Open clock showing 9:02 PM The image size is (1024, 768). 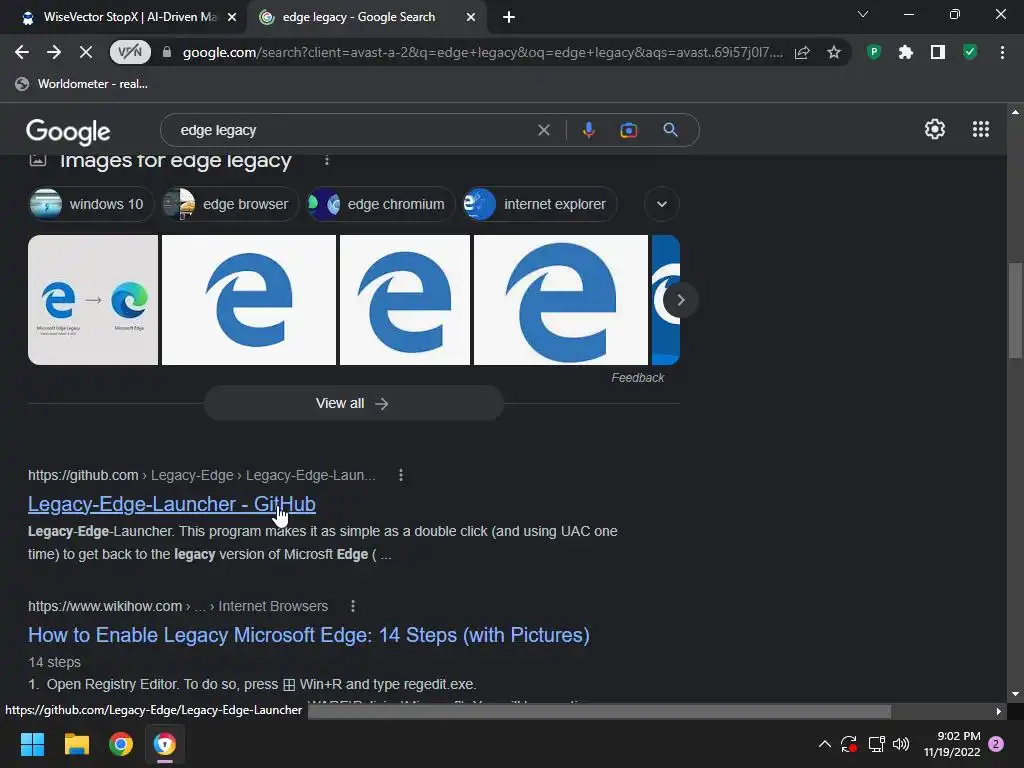[x=952, y=744]
